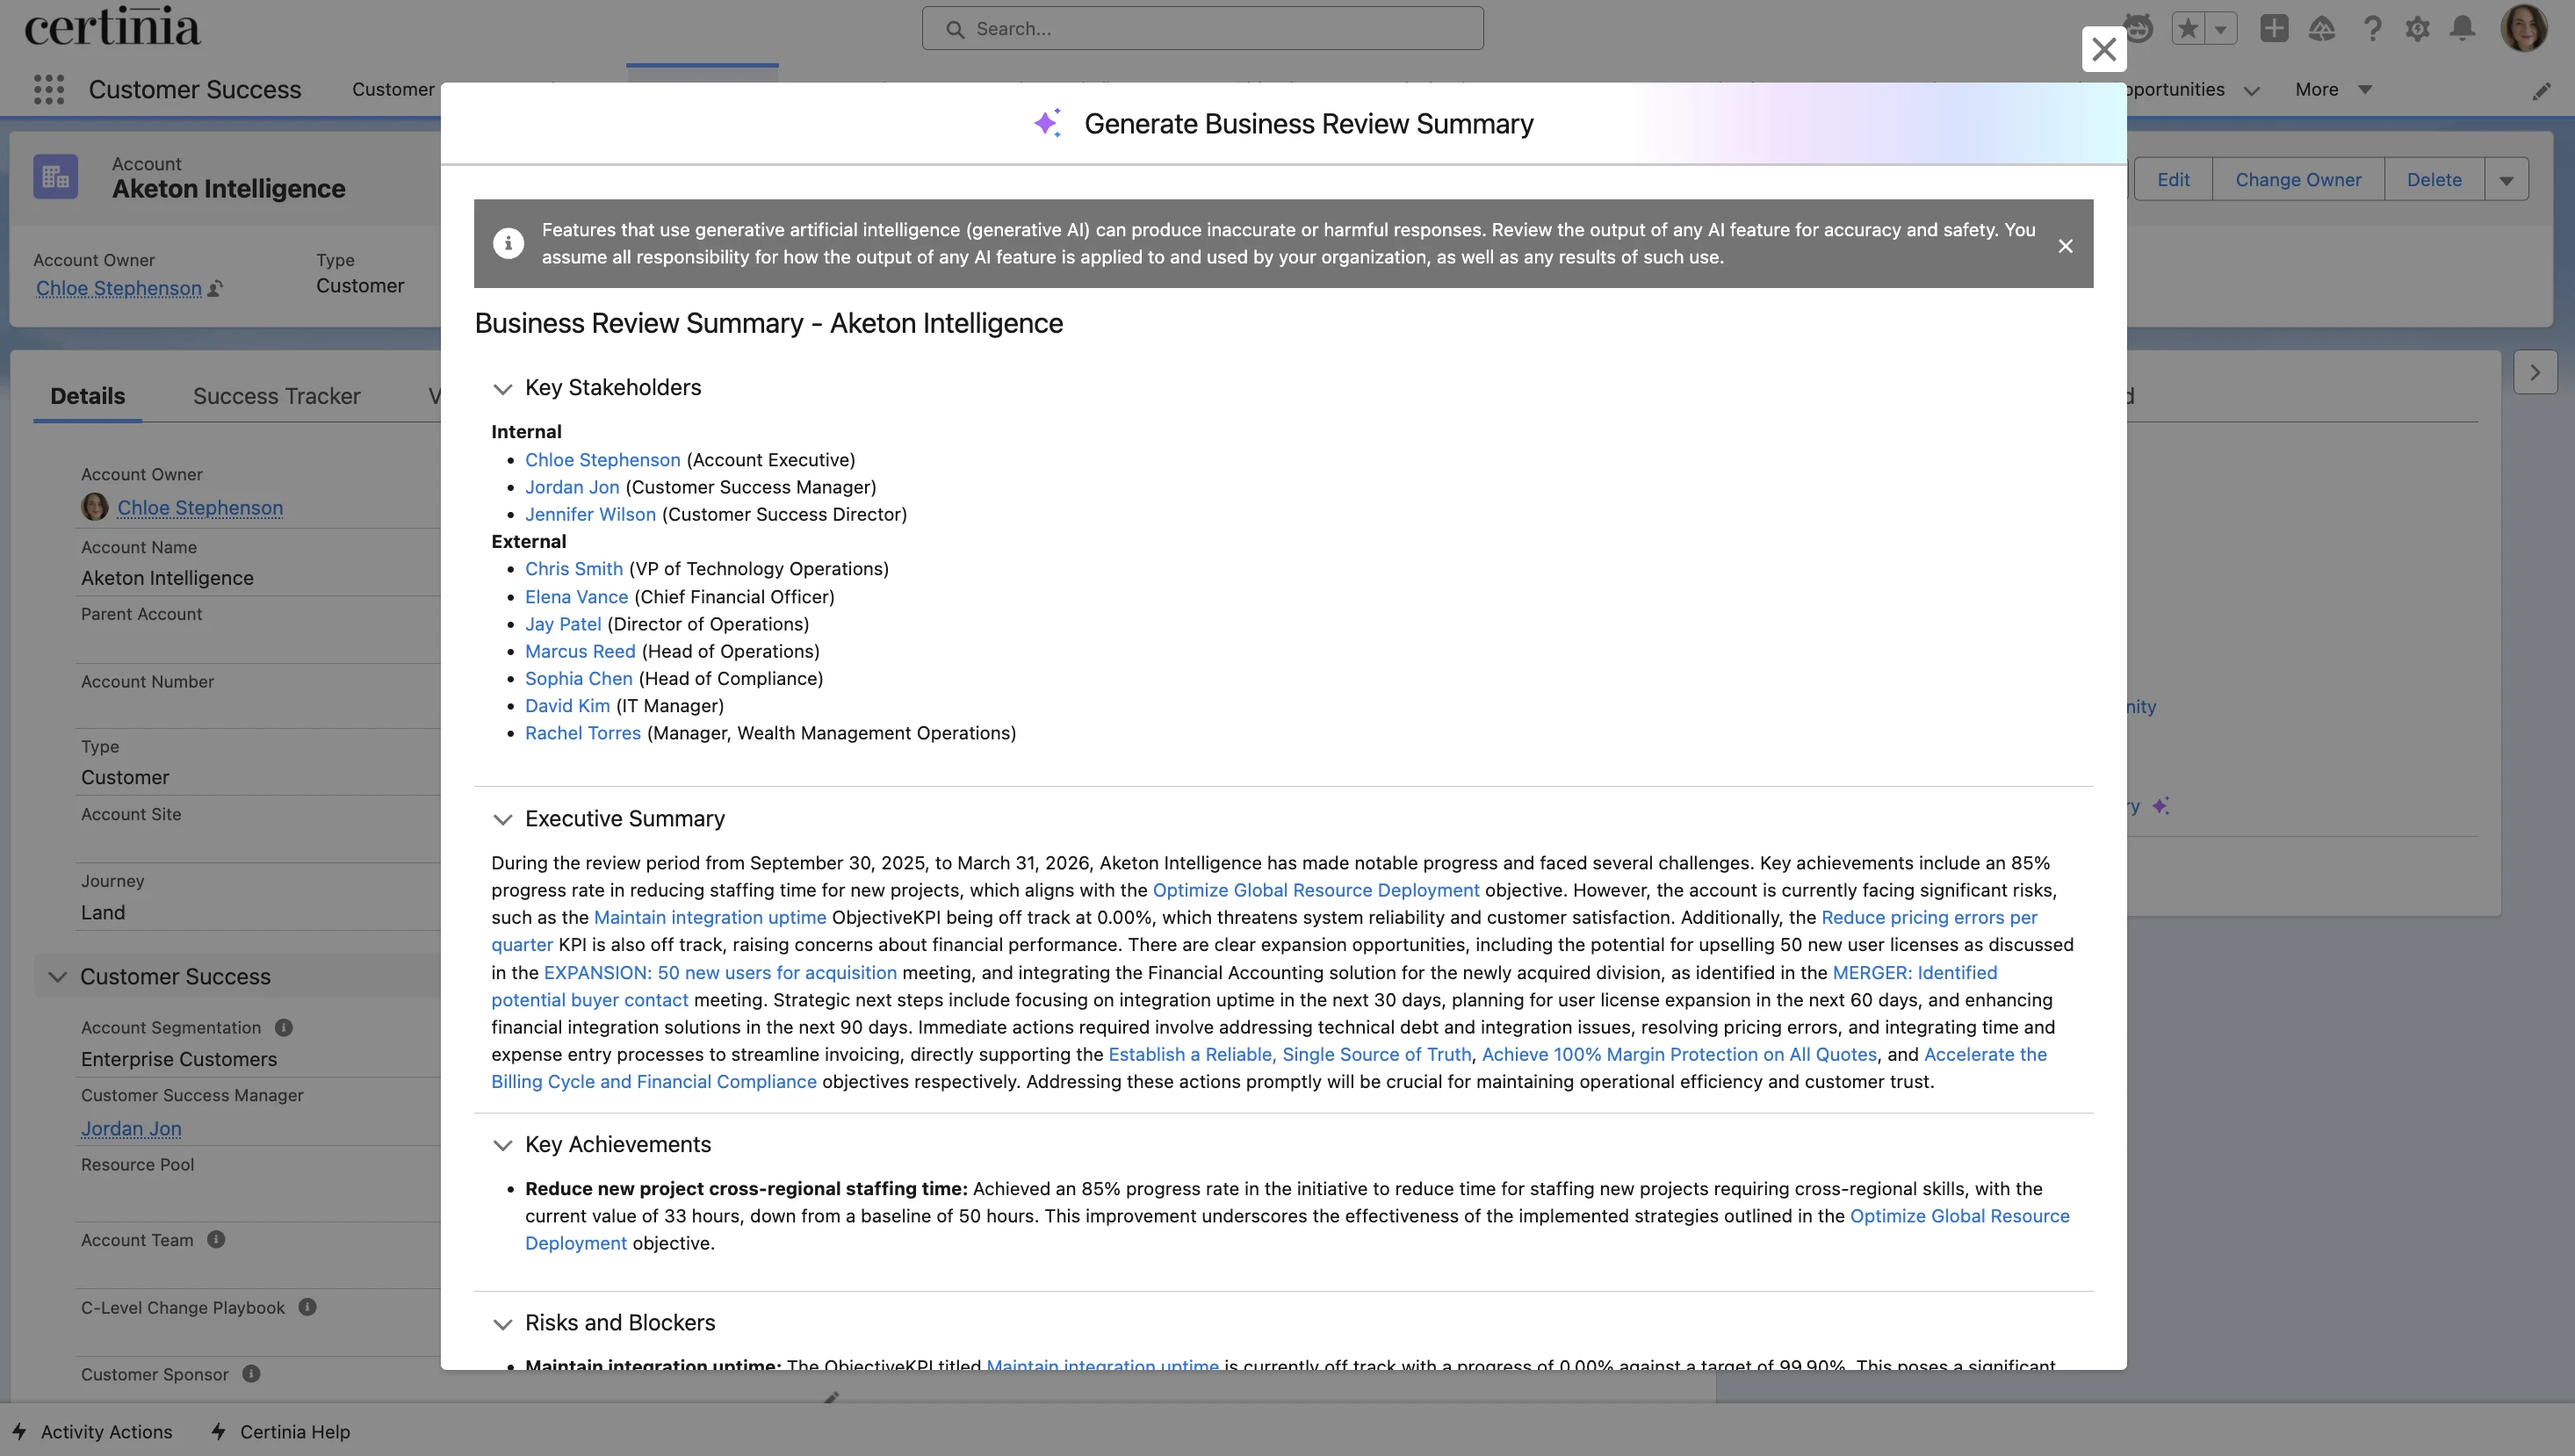
Task: Open the App Launcher waffle icon
Action: pos(47,89)
